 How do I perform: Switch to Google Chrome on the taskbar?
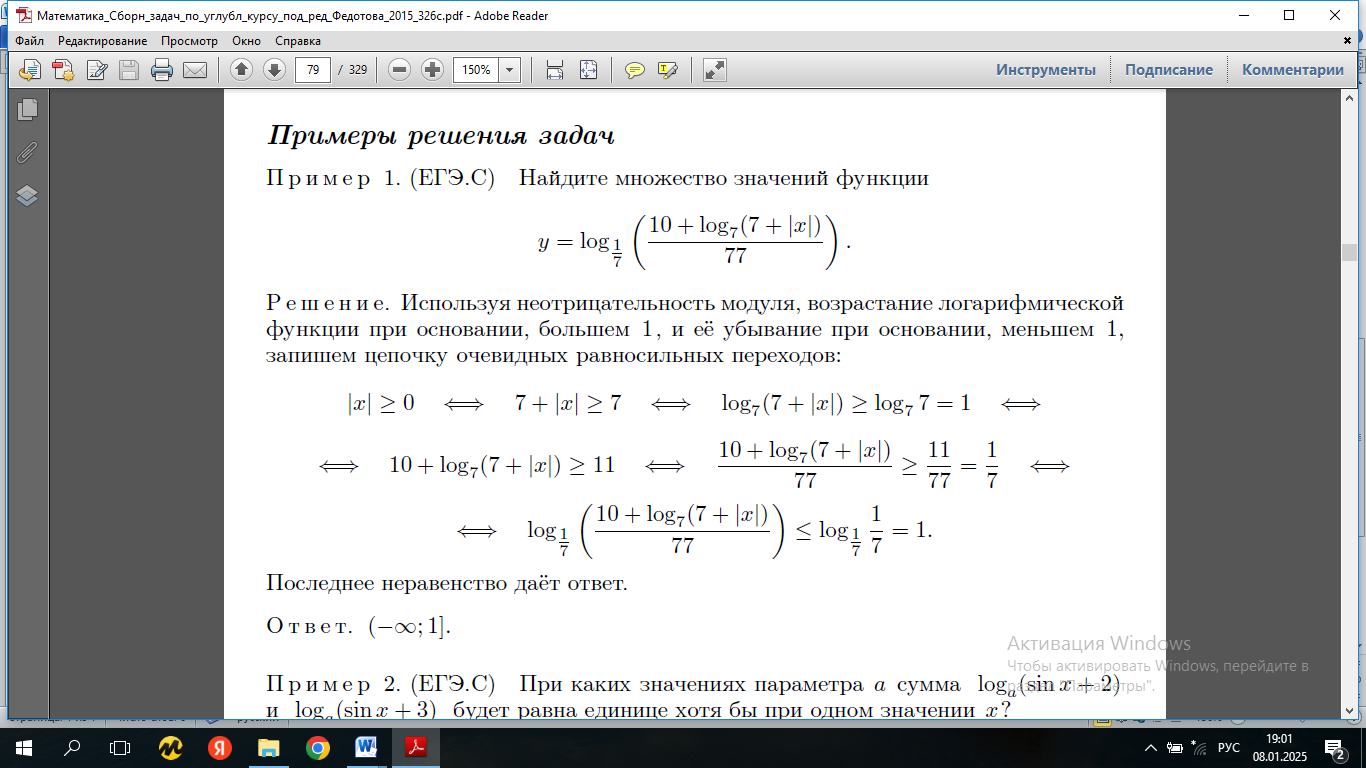(x=318, y=747)
